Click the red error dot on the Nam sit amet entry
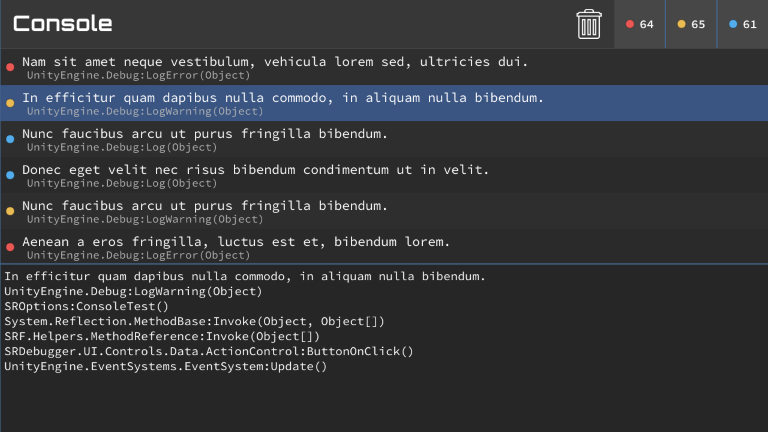Viewport: 768px width, 432px height. pyautogui.click(x=10, y=67)
